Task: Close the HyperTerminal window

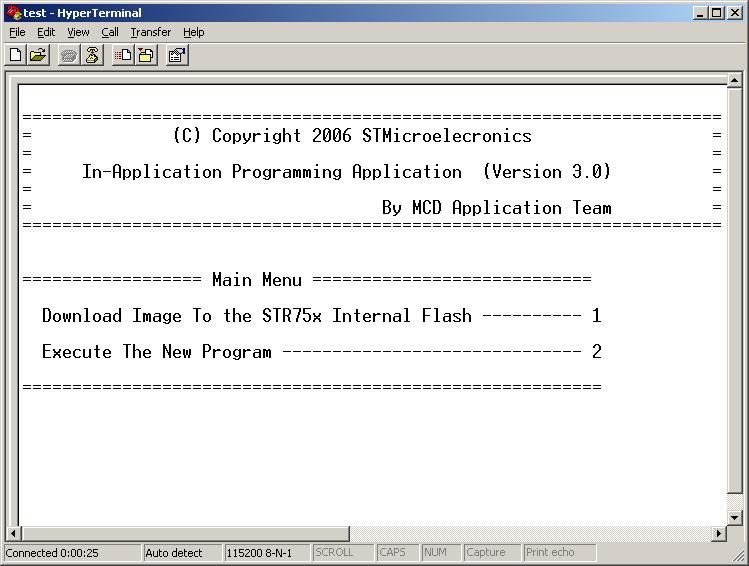Action: [735, 12]
